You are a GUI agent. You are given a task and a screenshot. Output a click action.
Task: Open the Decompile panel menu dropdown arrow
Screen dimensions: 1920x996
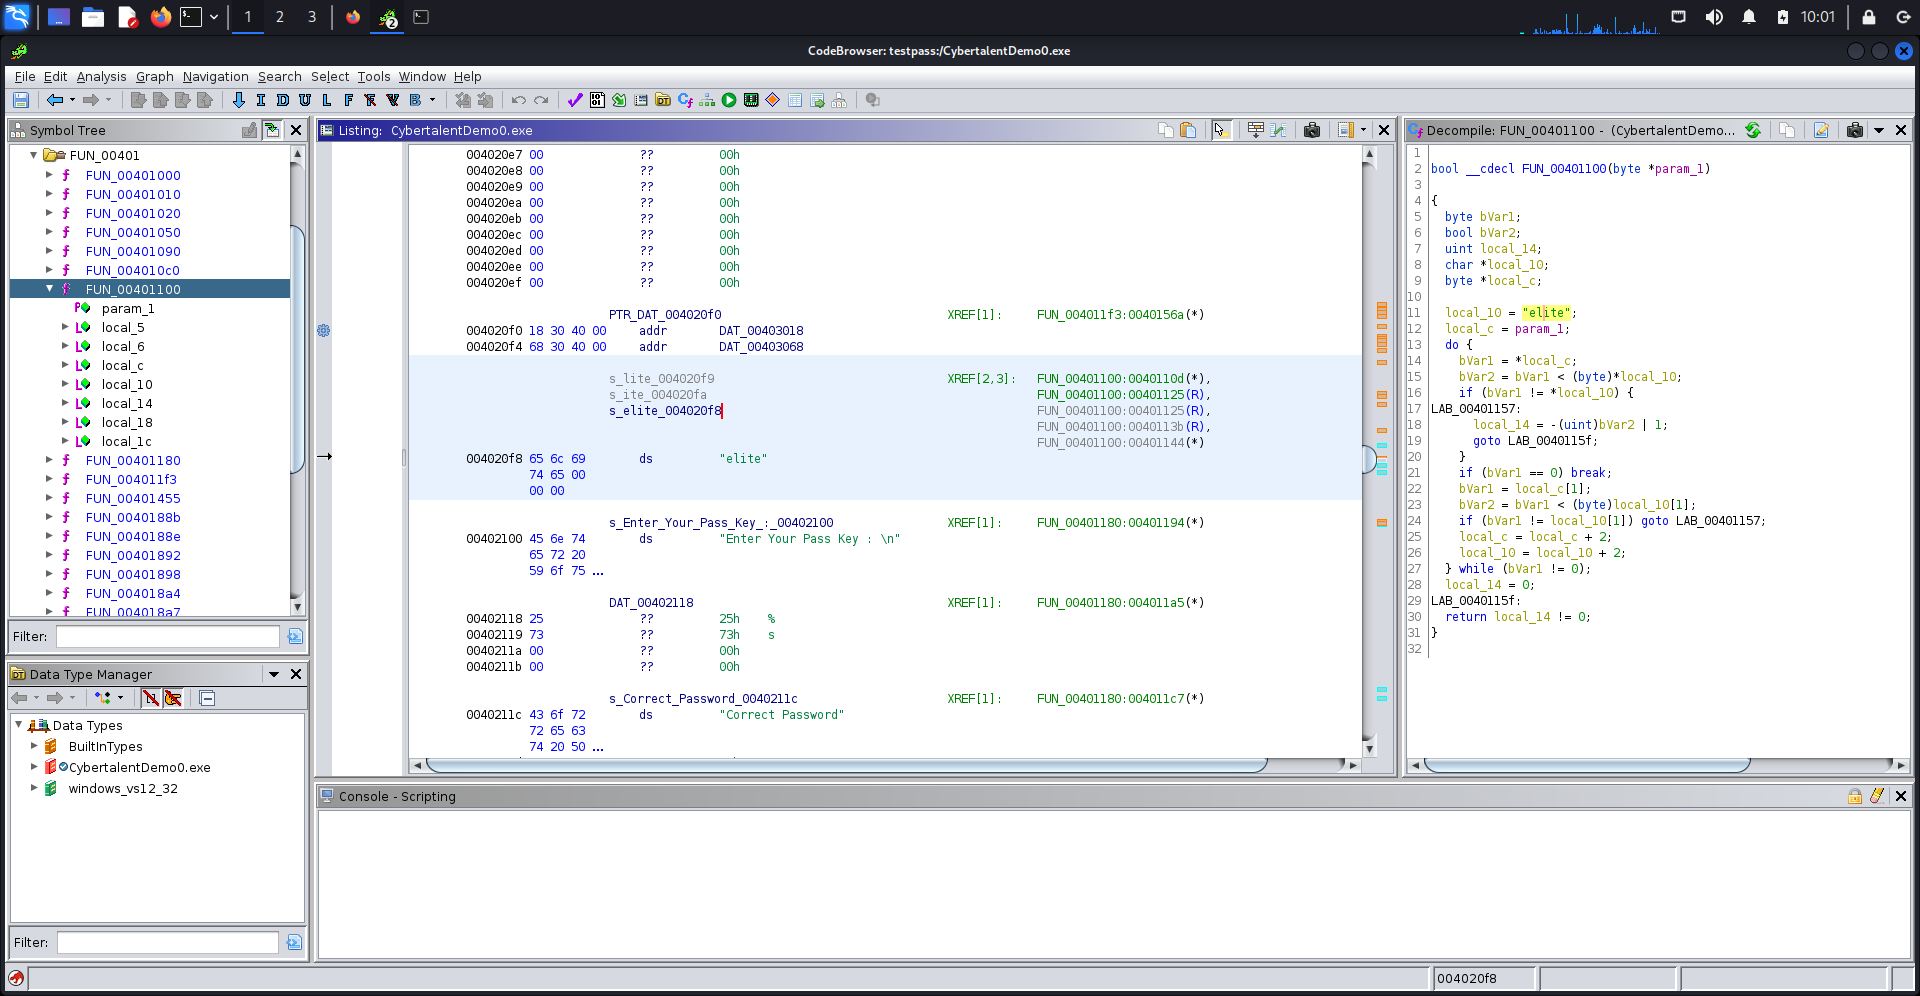[1879, 130]
